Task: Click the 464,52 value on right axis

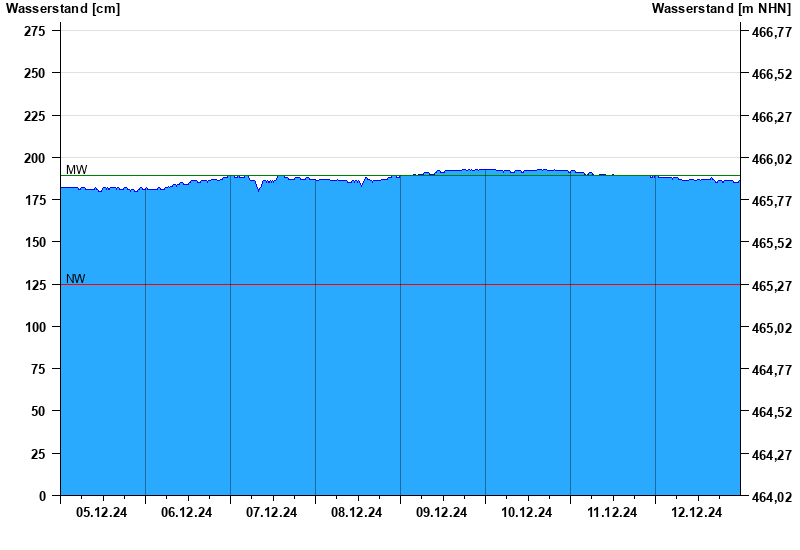Action: 772,412
